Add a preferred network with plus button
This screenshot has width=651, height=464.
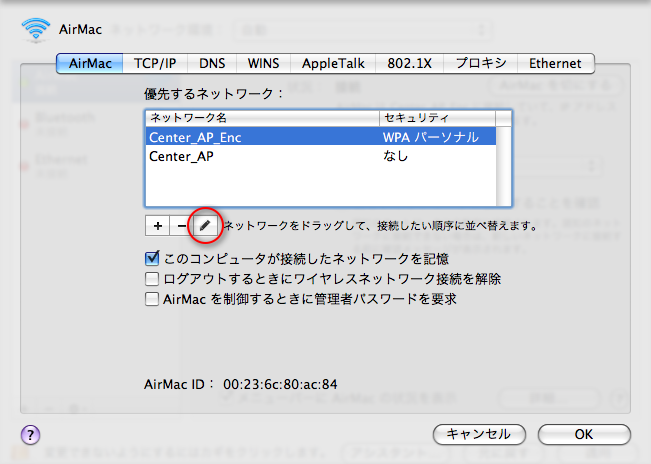157,226
